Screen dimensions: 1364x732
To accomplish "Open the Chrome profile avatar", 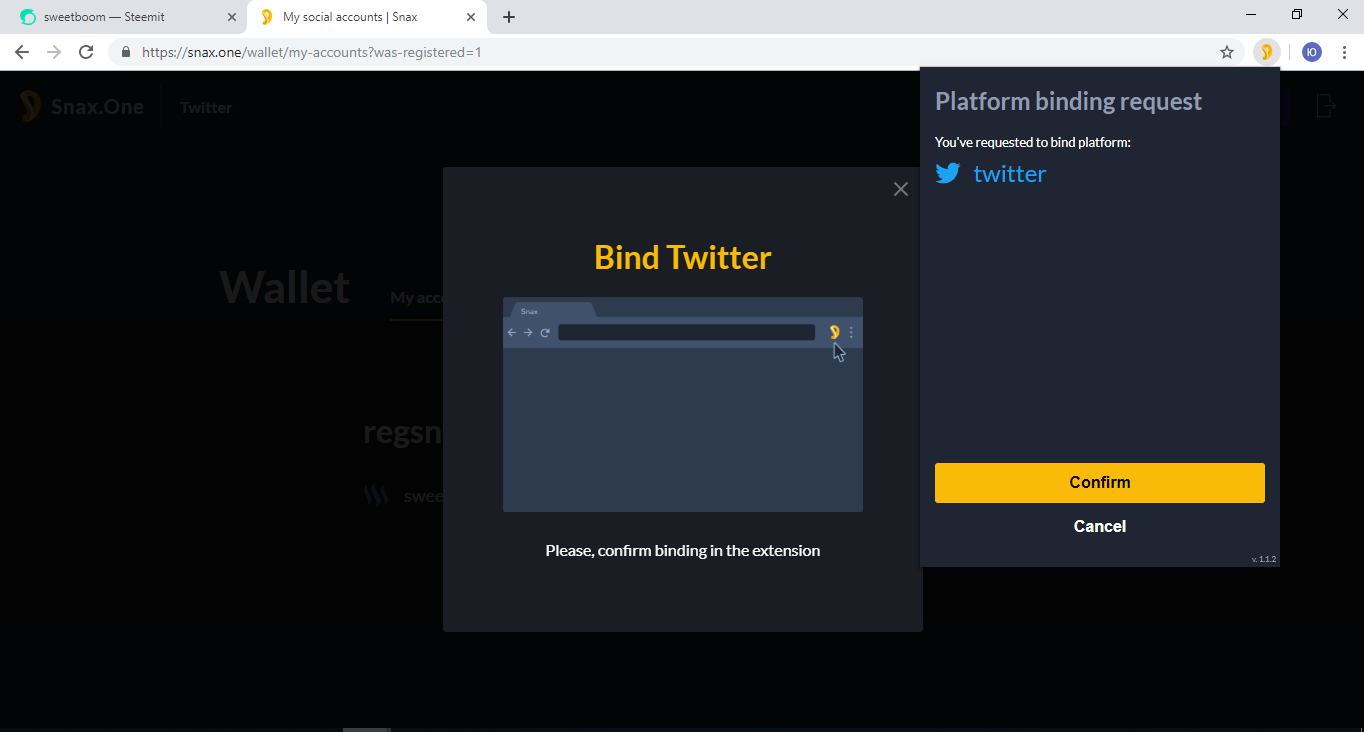I will [1312, 52].
